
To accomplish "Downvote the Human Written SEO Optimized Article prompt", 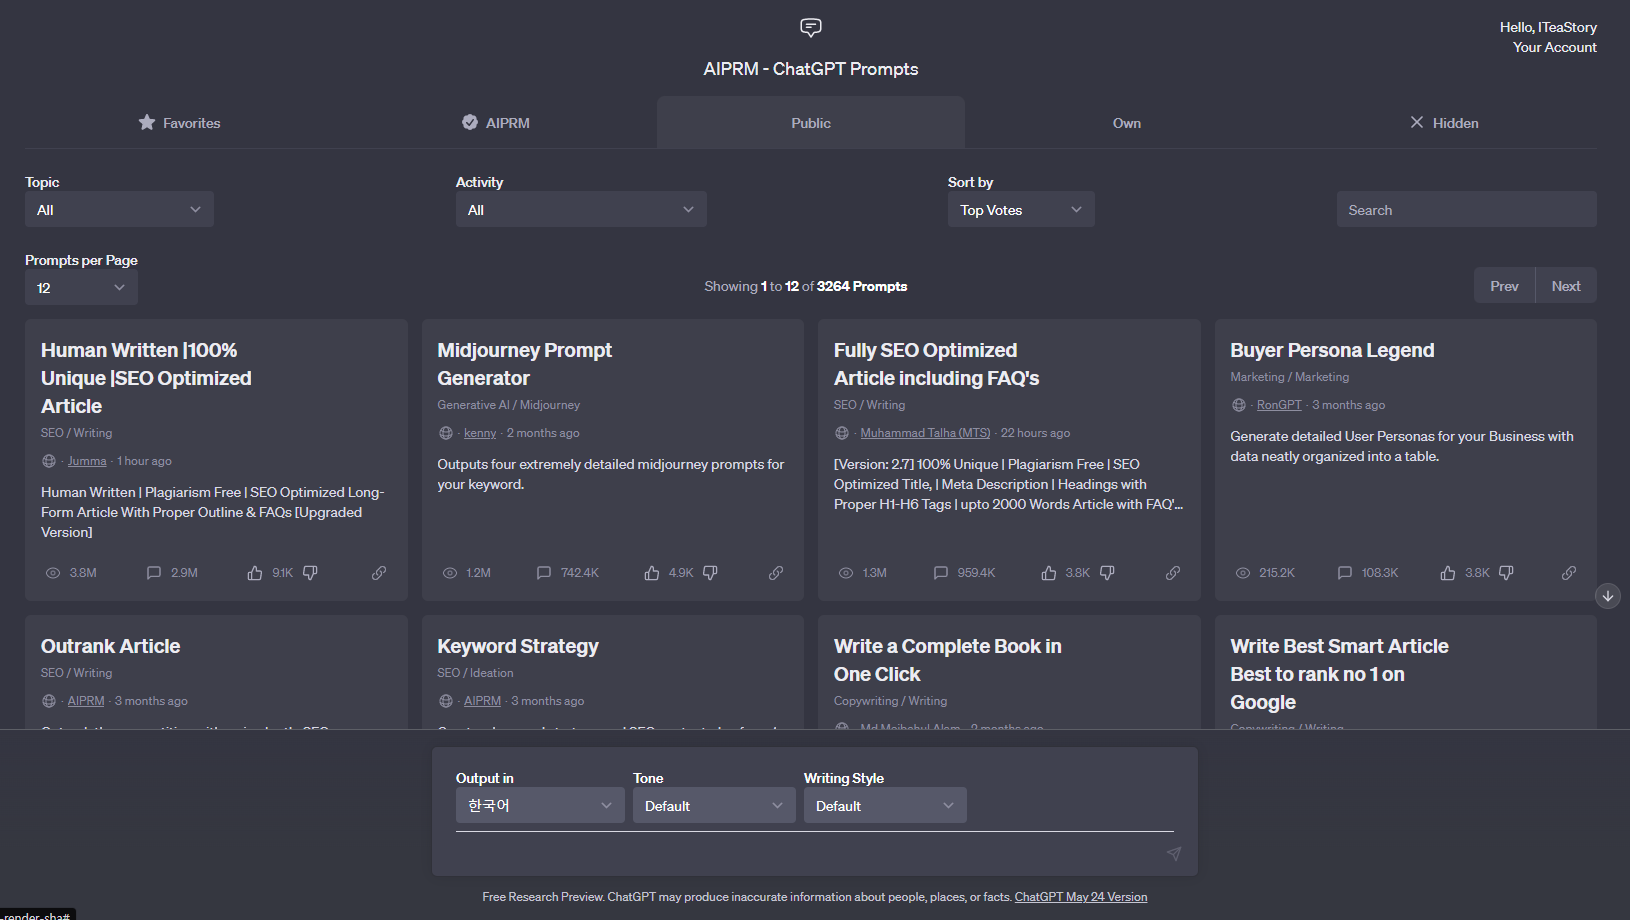I will (x=310, y=573).
